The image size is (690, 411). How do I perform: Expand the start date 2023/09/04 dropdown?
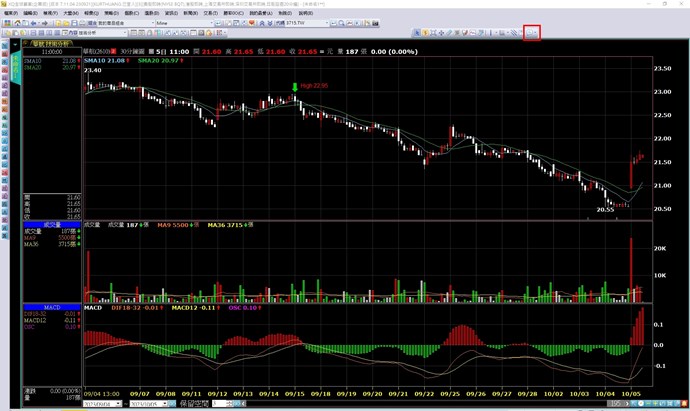click(119, 405)
